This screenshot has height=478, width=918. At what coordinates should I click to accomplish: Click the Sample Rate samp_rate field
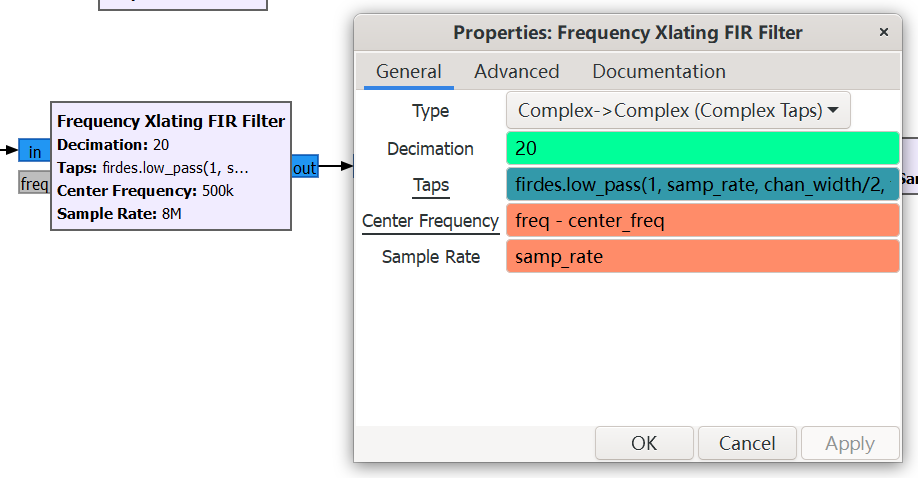(702, 257)
